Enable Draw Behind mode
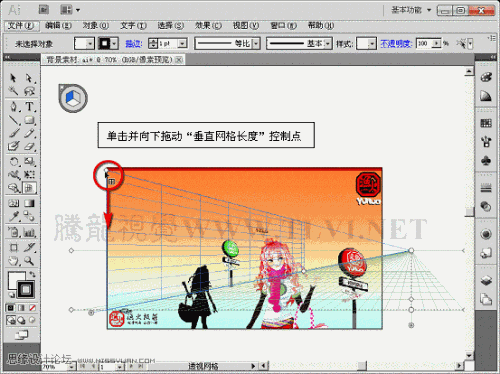The width and height of the screenshot is (500, 374). (21, 320)
